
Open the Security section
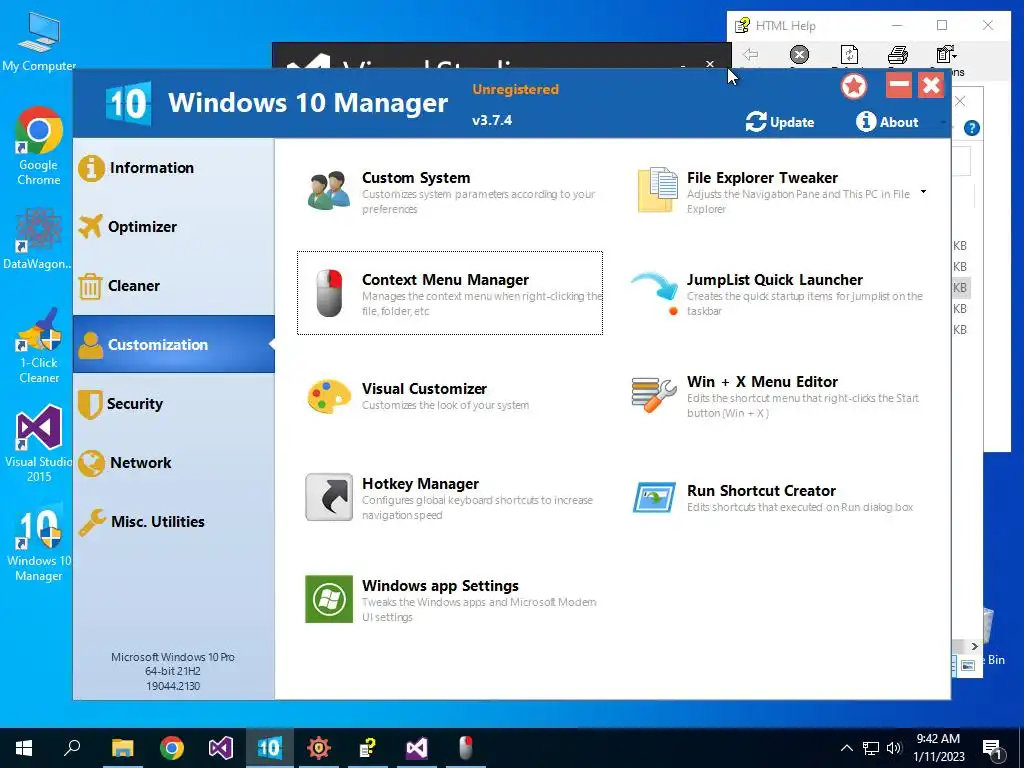174,404
